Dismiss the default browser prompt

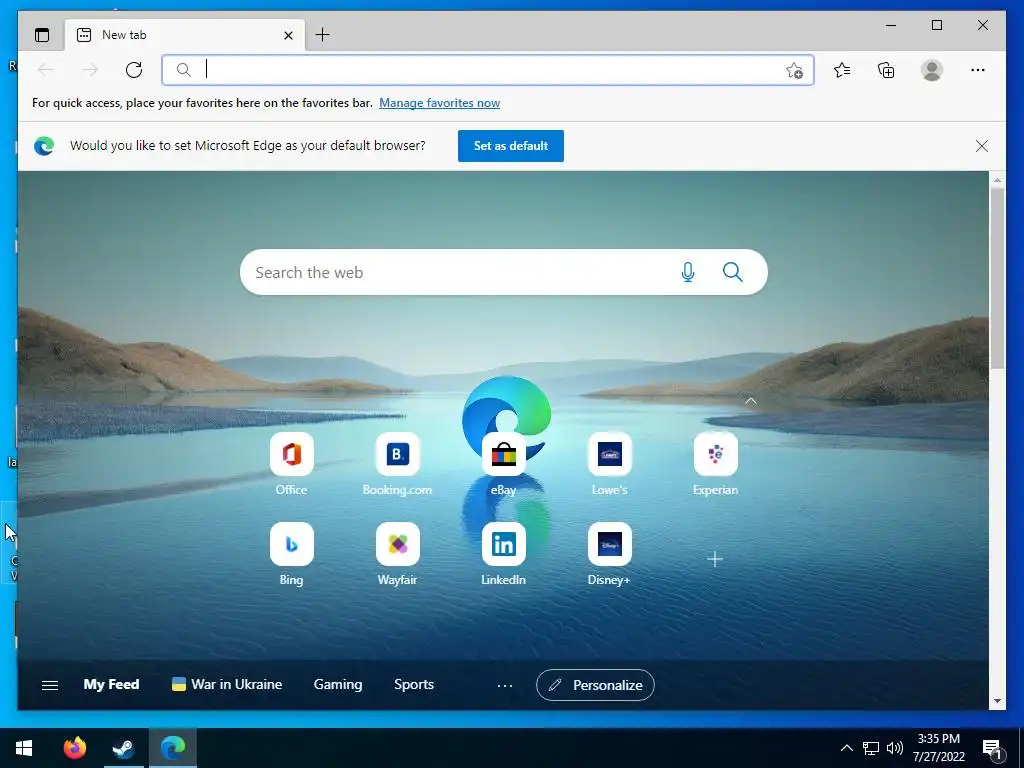[x=982, y=146]
